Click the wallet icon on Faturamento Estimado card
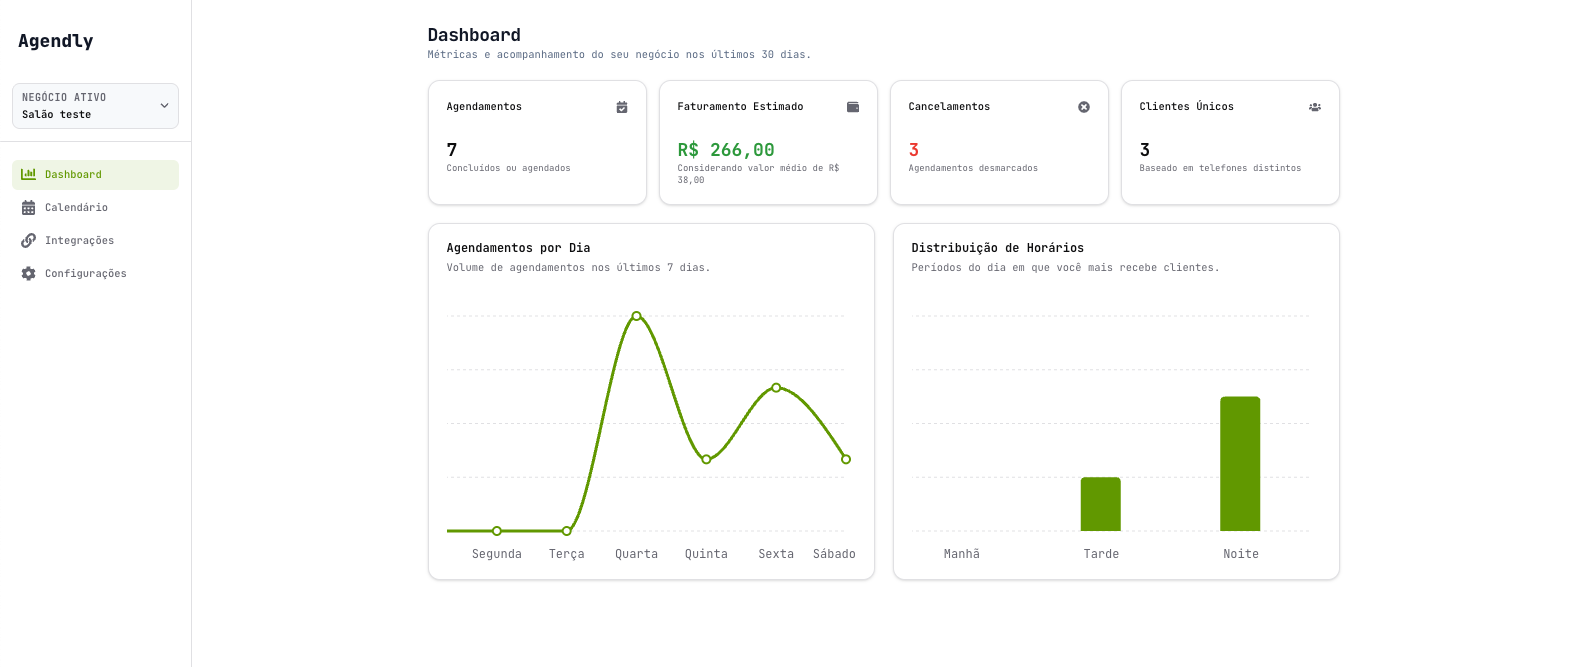Screen dimensions: 1572x667 click(853, 107)
